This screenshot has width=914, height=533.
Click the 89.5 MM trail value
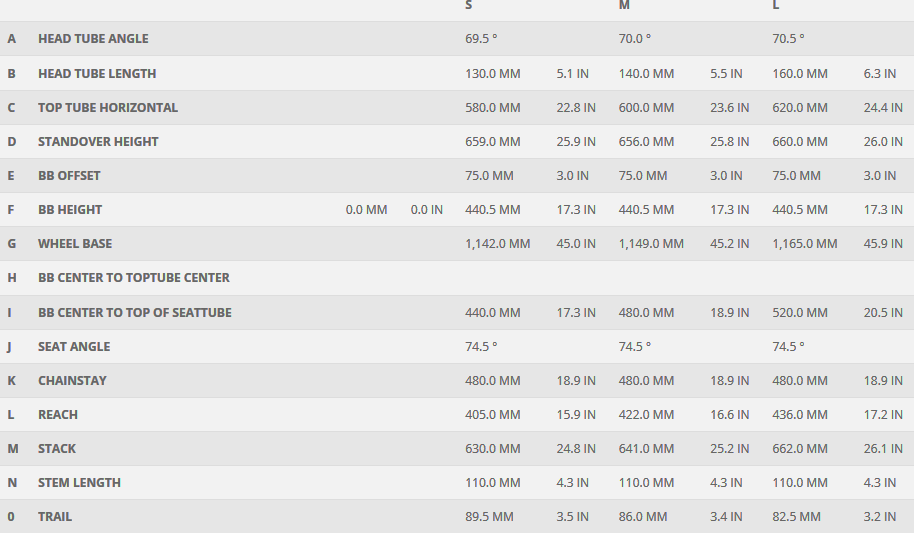[489, 517]
